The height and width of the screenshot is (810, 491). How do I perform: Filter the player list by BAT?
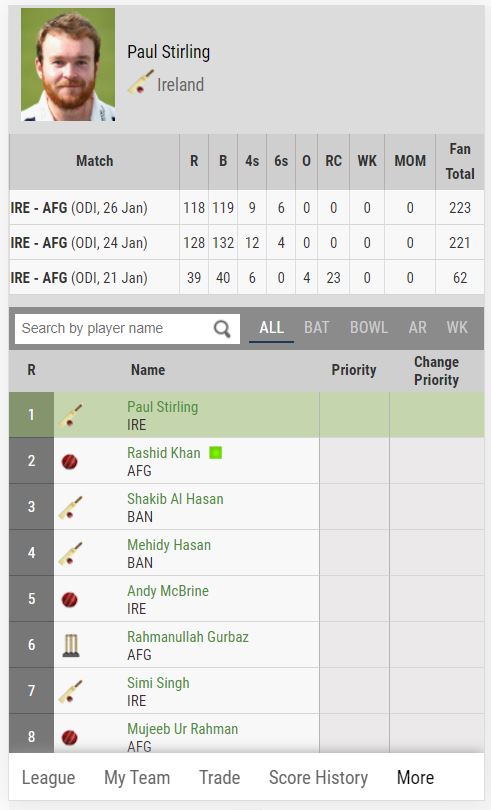tap(316, 328)
